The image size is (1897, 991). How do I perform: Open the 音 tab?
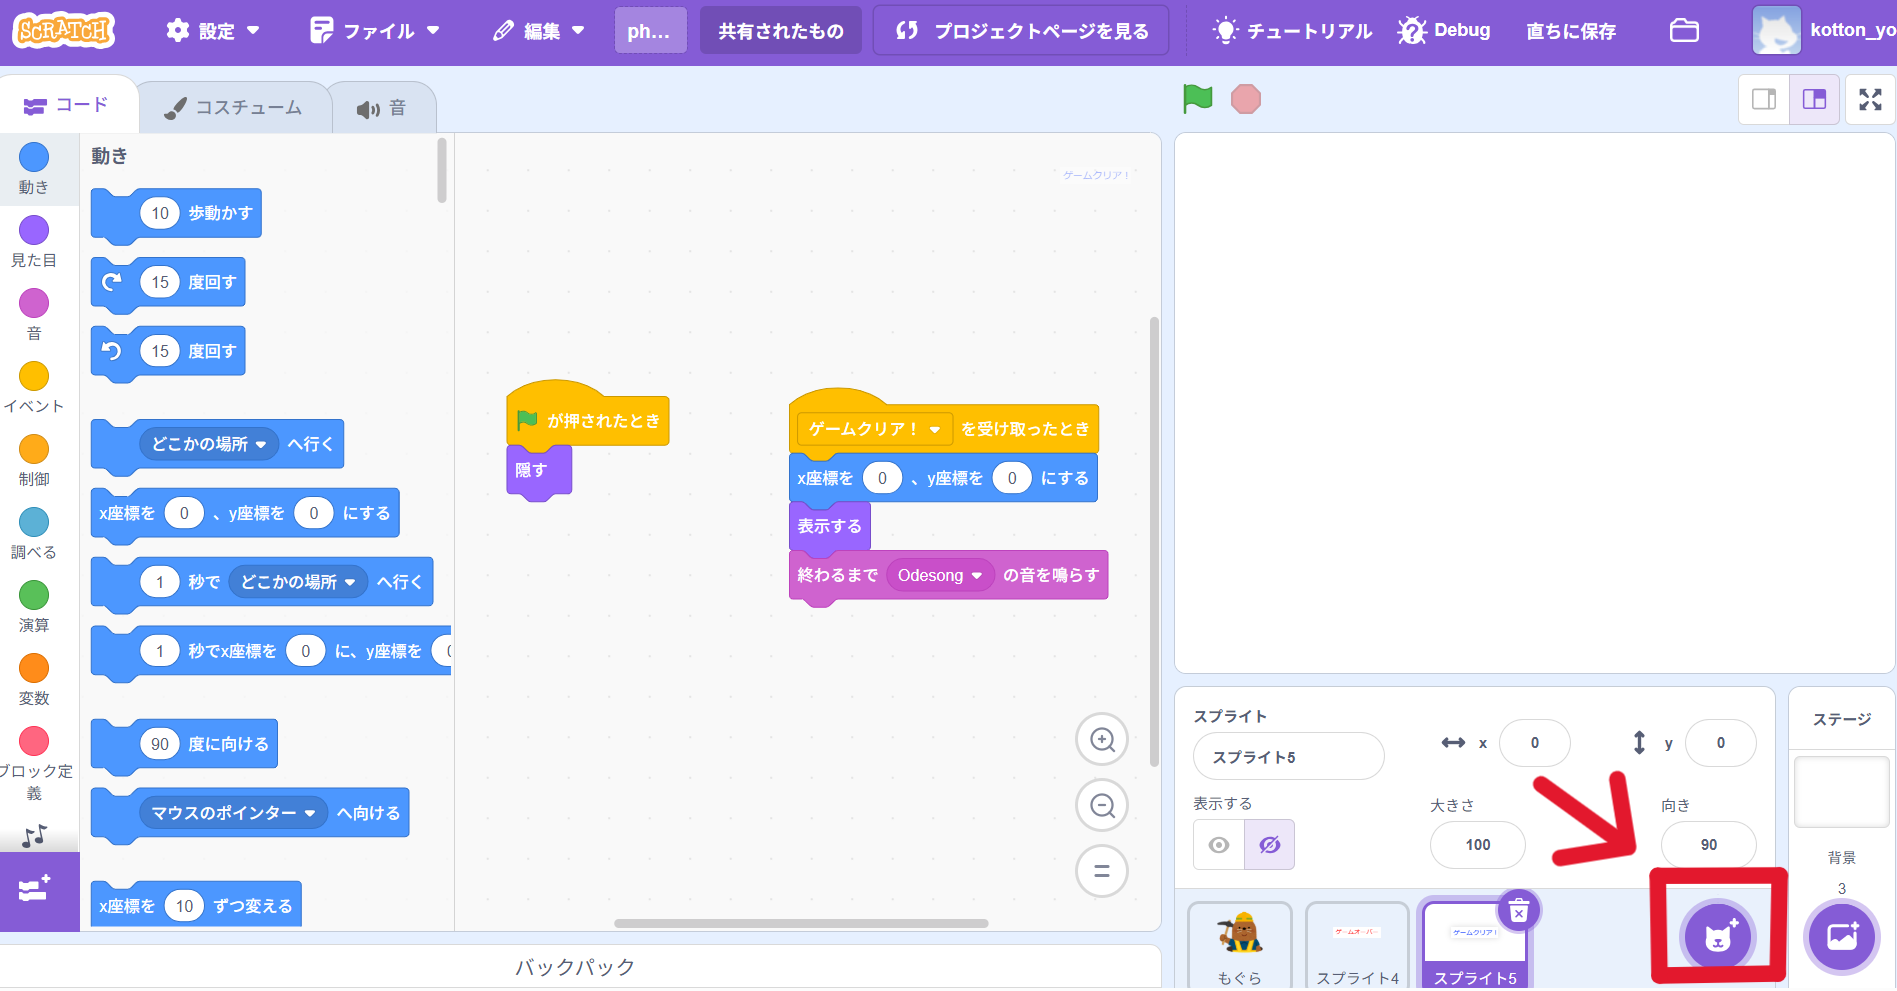382,108
